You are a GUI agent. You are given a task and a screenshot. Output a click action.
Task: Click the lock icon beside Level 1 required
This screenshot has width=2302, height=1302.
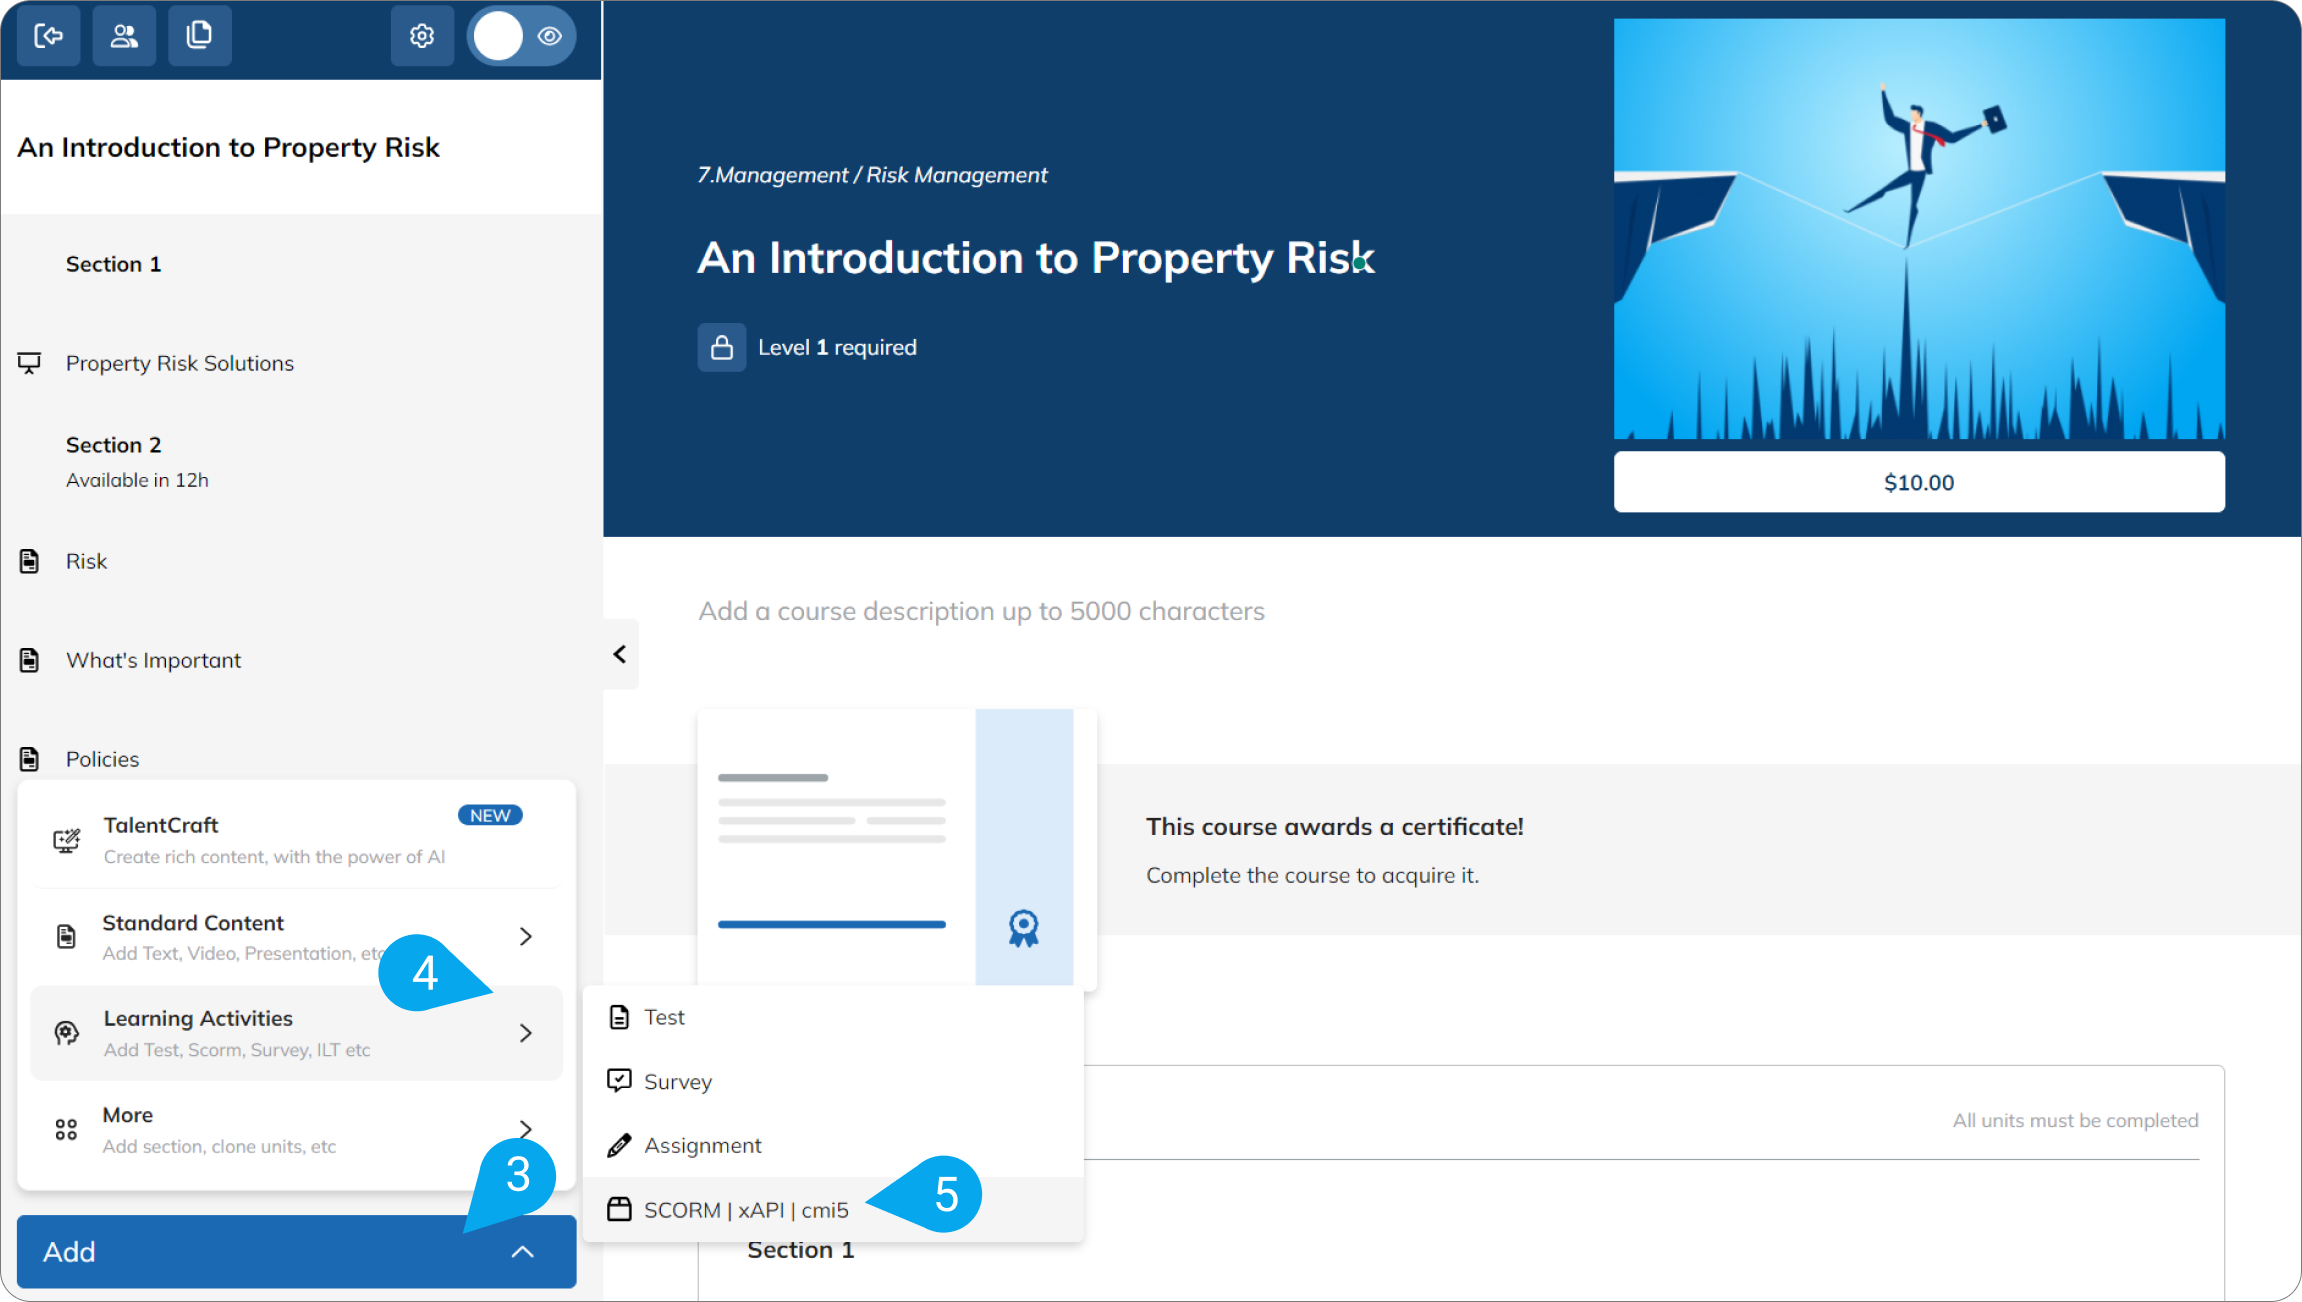pyautogui.click(x=722, y=348)
